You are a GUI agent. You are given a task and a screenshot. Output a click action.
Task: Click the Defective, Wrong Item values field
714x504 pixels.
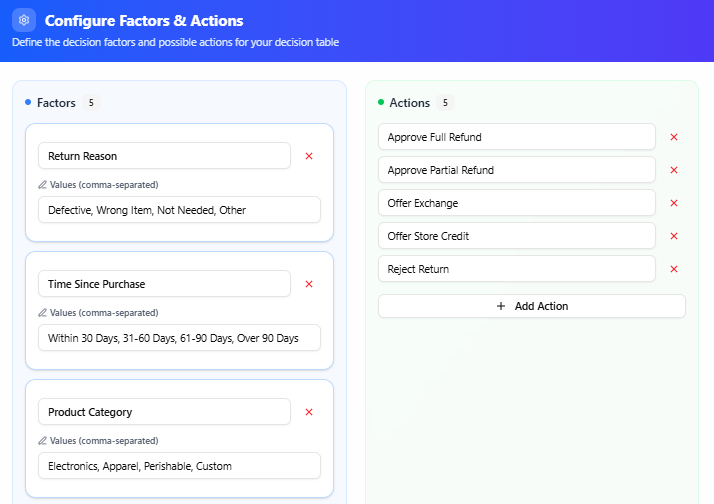(x=179, y=210)
